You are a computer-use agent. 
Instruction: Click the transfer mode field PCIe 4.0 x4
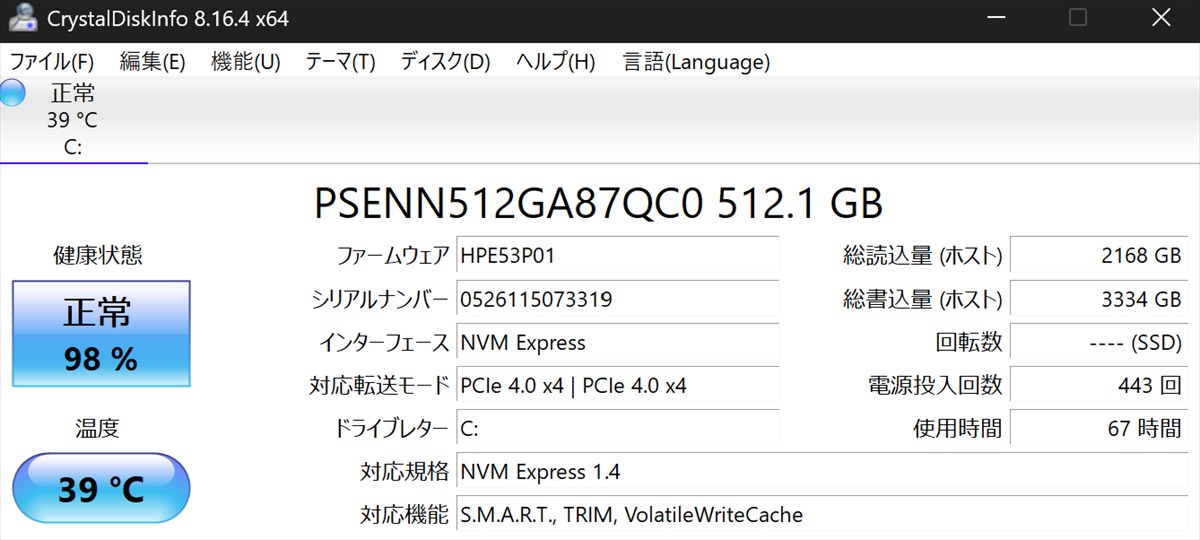pyautogui.click(x=618, y=385)
